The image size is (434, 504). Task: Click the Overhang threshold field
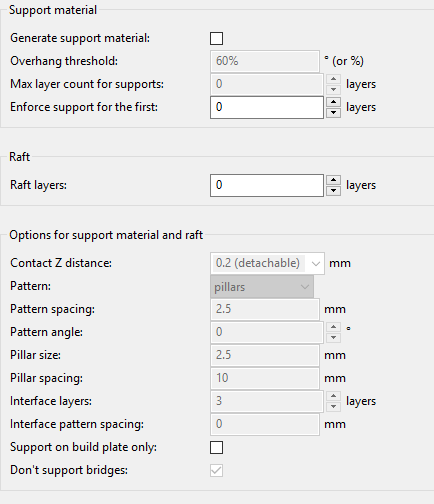point(265,61)
